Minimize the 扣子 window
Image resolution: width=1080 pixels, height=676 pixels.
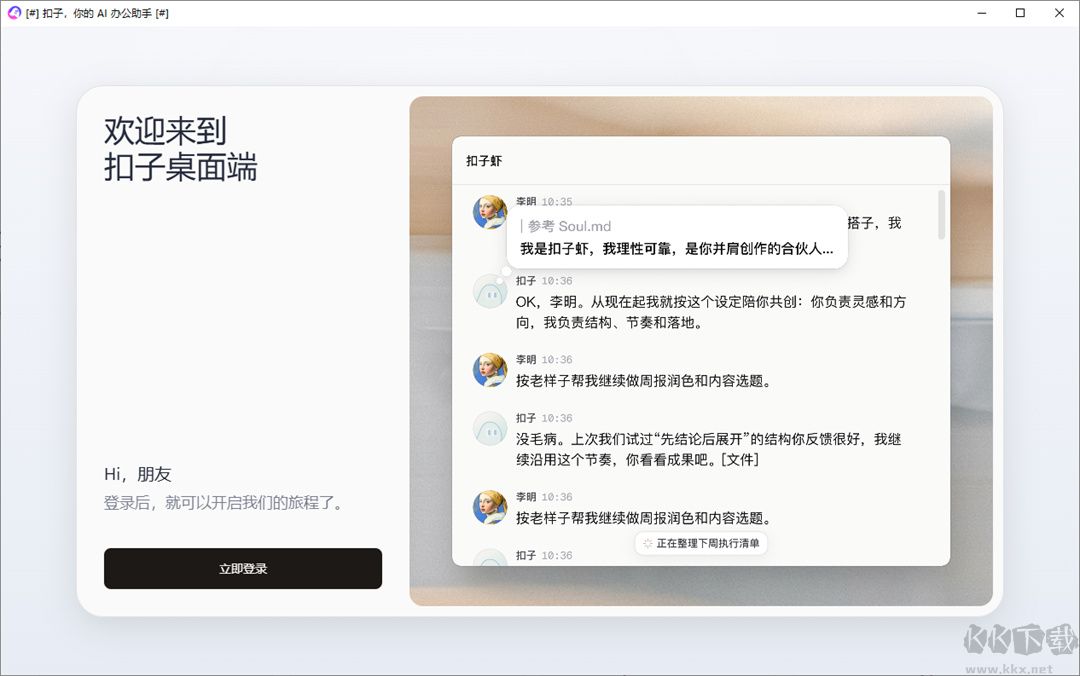coord(982,12)
